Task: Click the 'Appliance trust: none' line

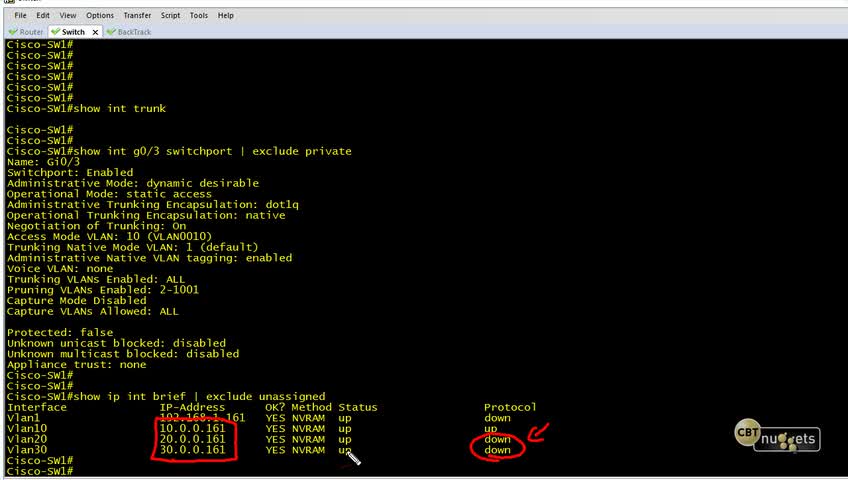Action: tap(76, 365)
